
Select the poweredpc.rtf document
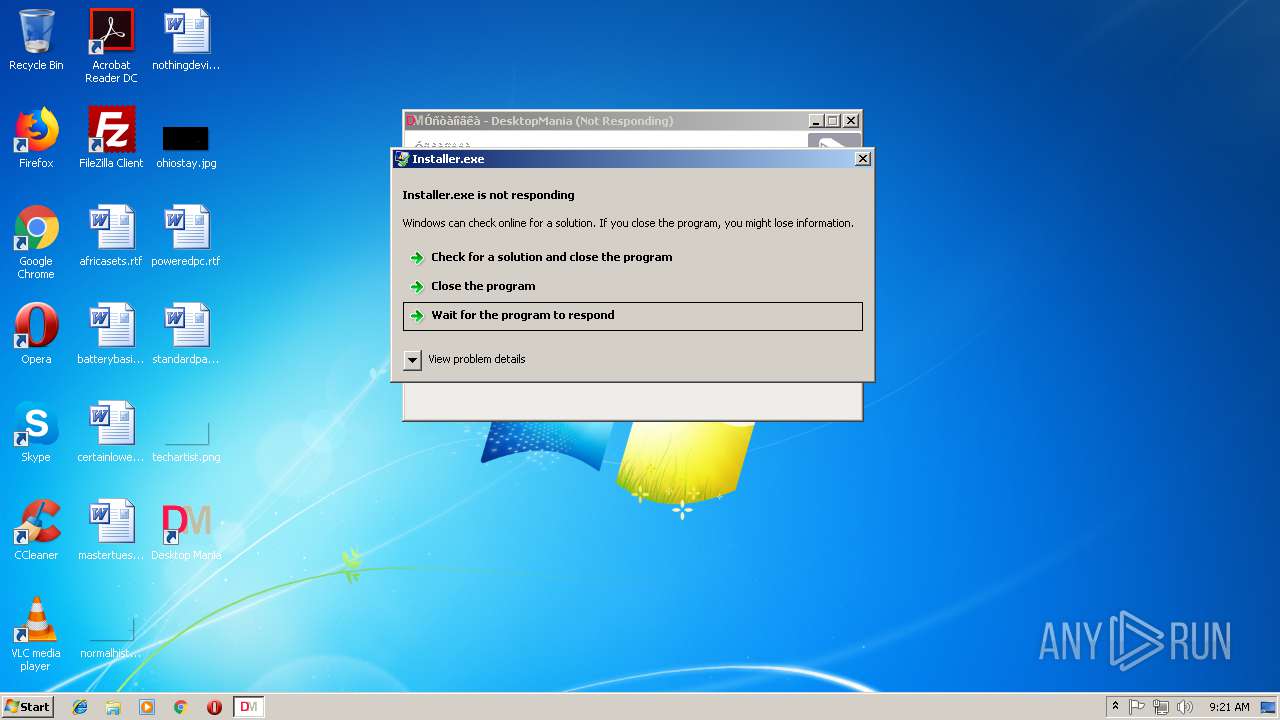[186, 236]
